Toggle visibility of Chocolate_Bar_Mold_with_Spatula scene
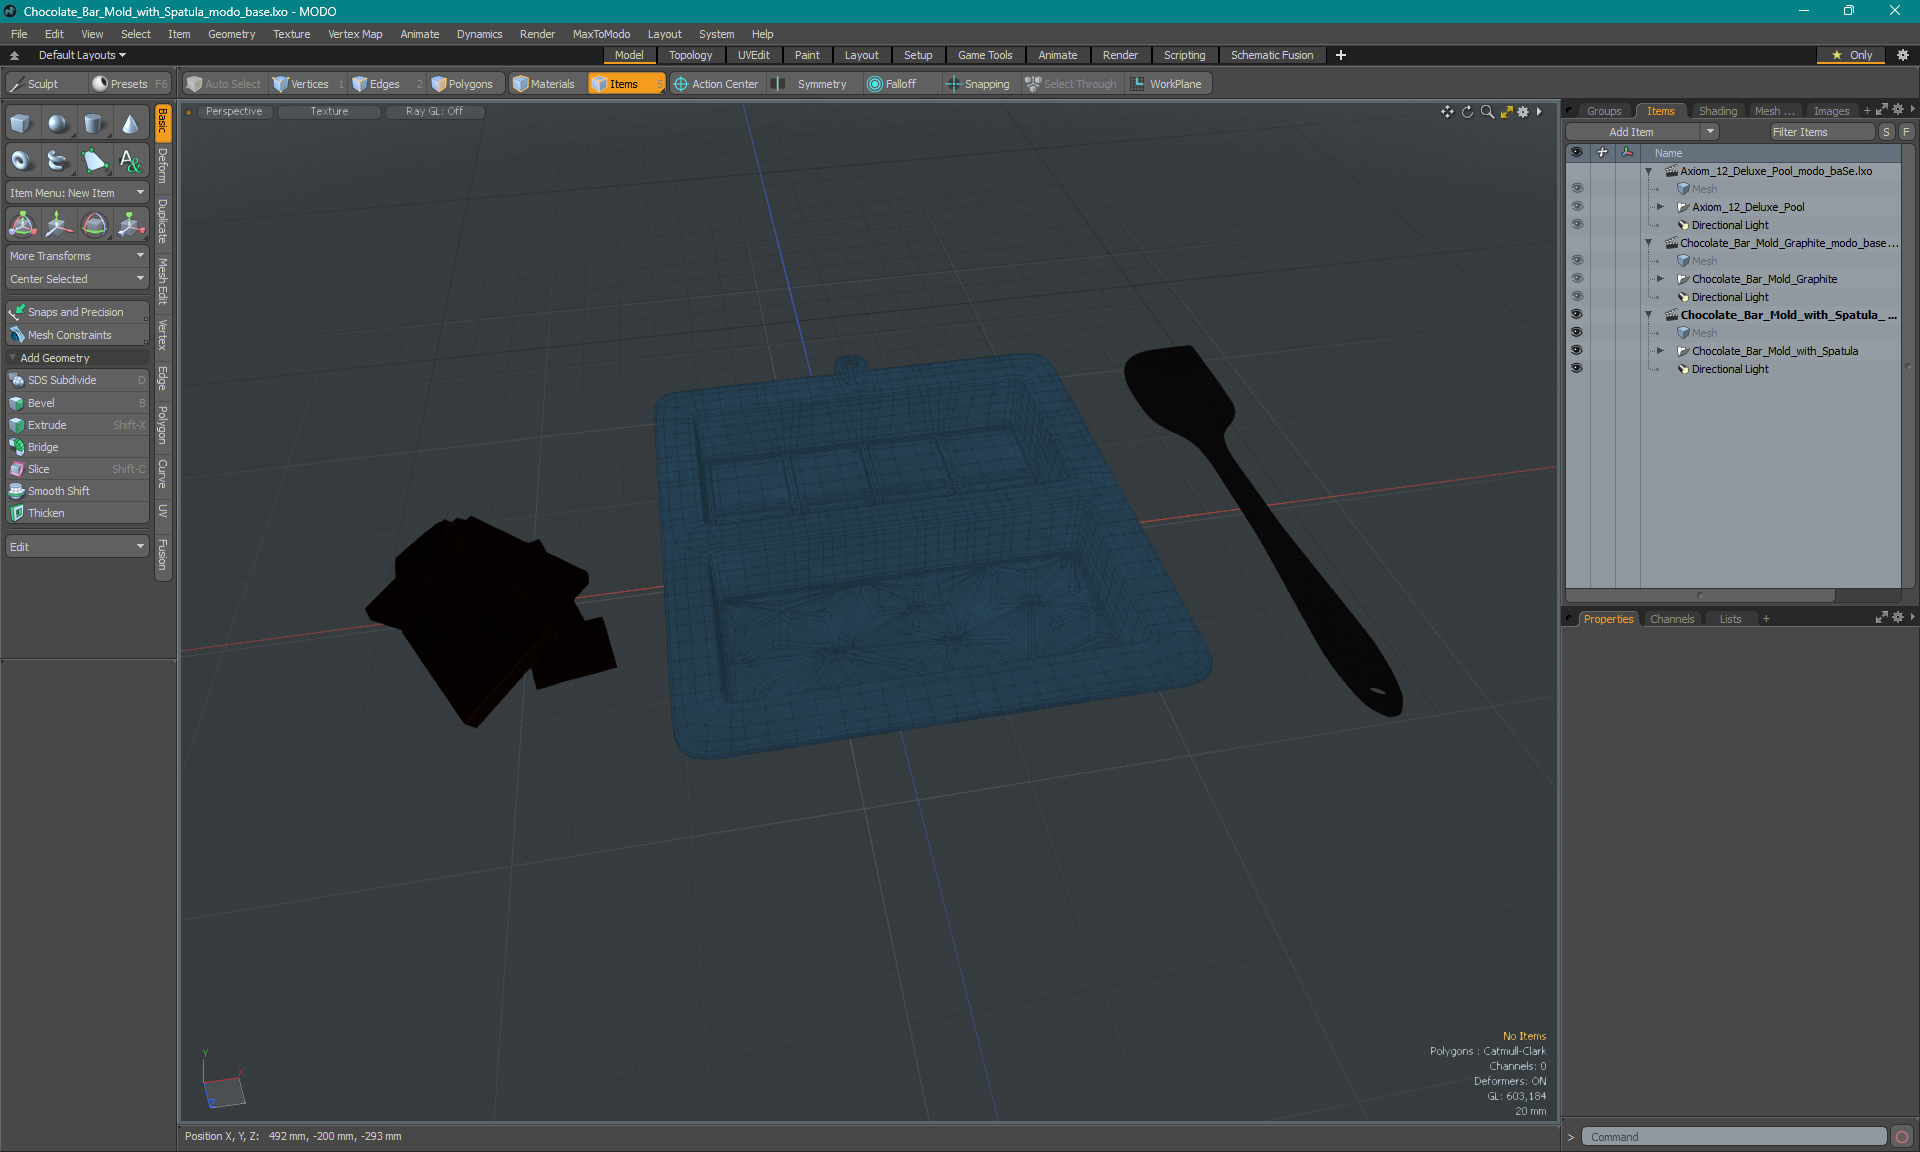 pos(1577,315)
